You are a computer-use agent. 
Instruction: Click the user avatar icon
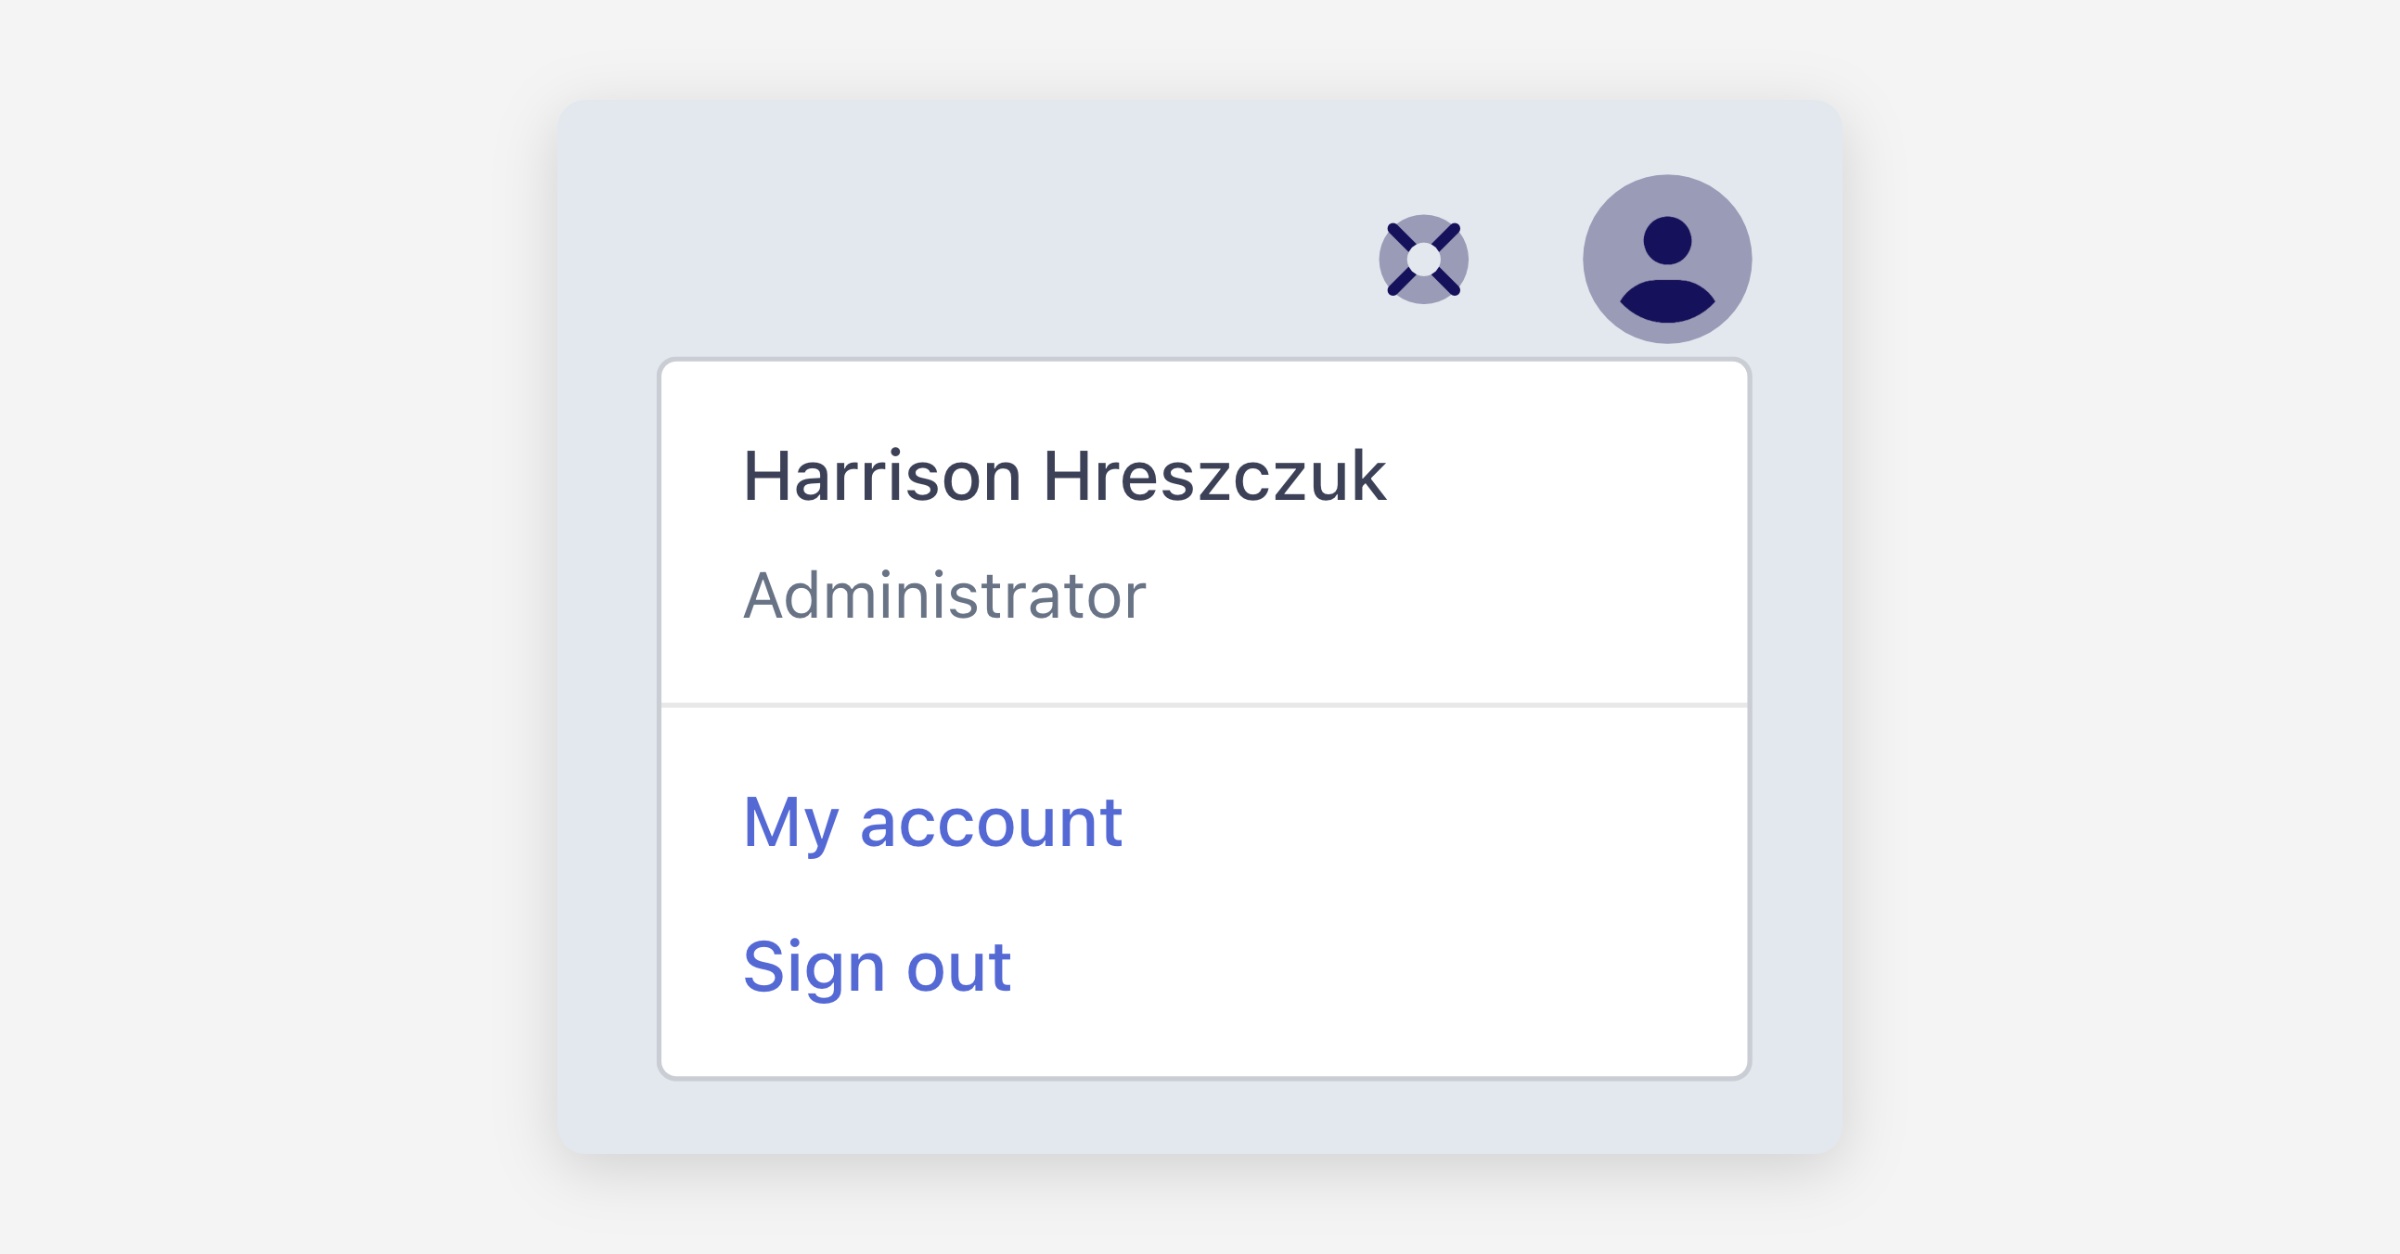click(1666, 259)
